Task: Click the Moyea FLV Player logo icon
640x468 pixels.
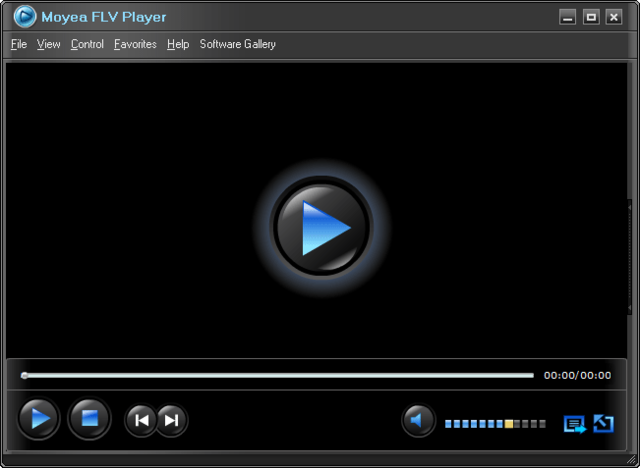Action: [24, 17]
